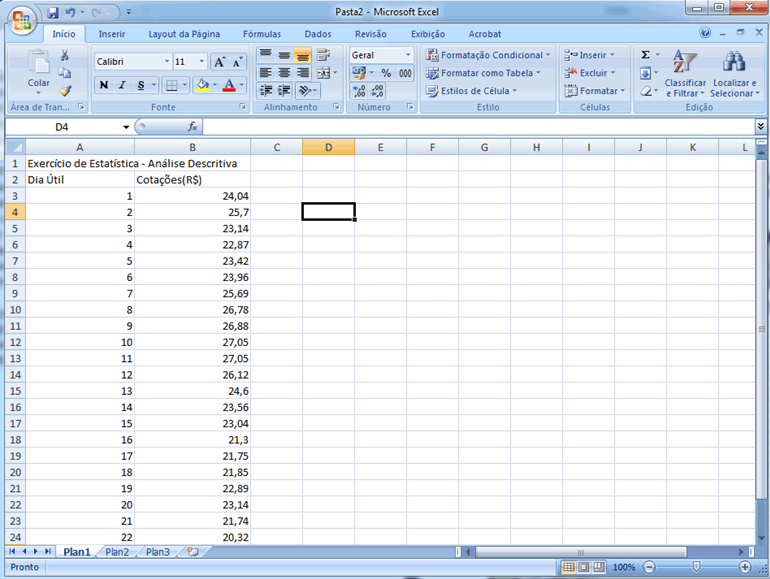Click the insert function fx icon
The width and height of the screenshot is (770, 579).
click(193, 127)
